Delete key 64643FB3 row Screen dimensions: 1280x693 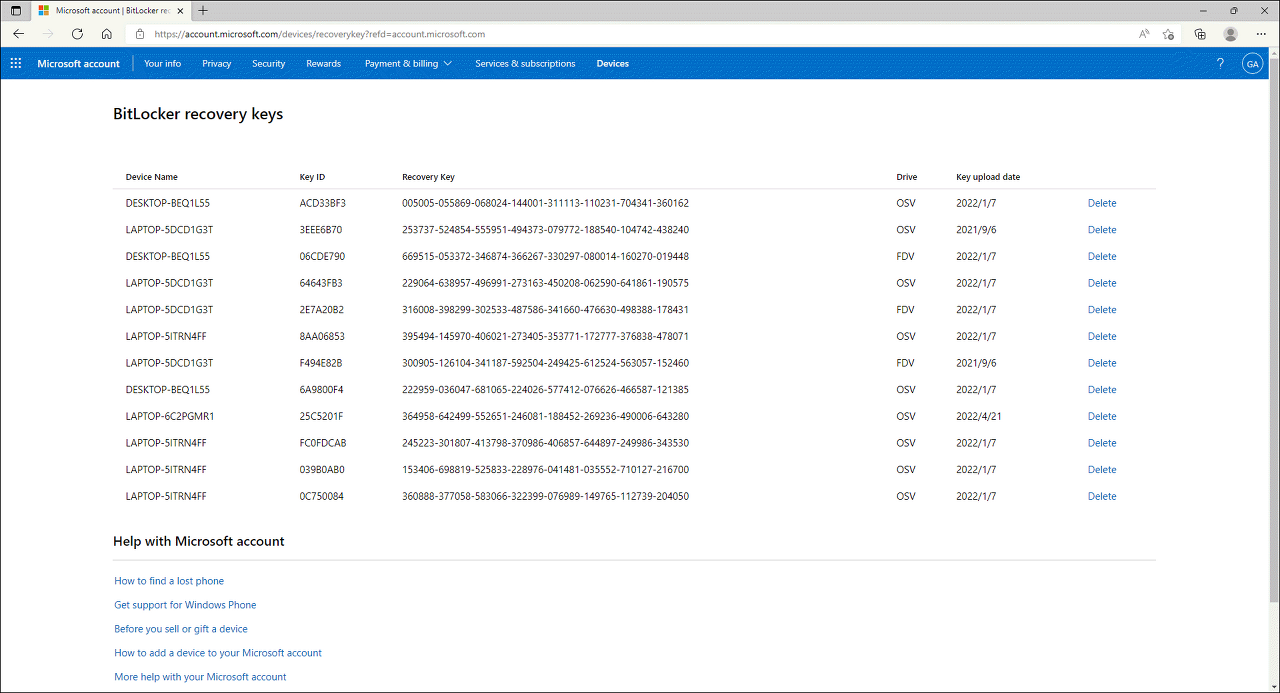1102,283
